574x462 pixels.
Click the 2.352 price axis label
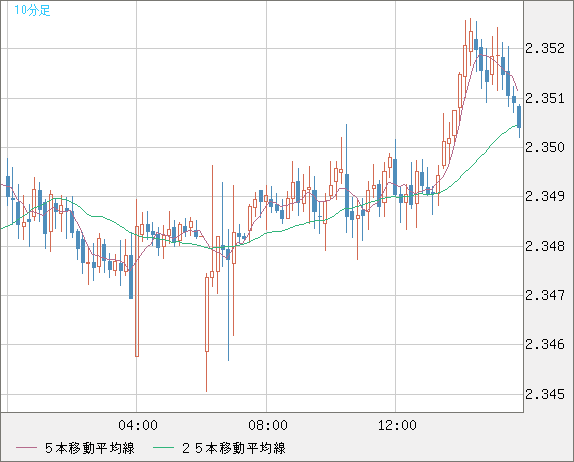[545, 48]
